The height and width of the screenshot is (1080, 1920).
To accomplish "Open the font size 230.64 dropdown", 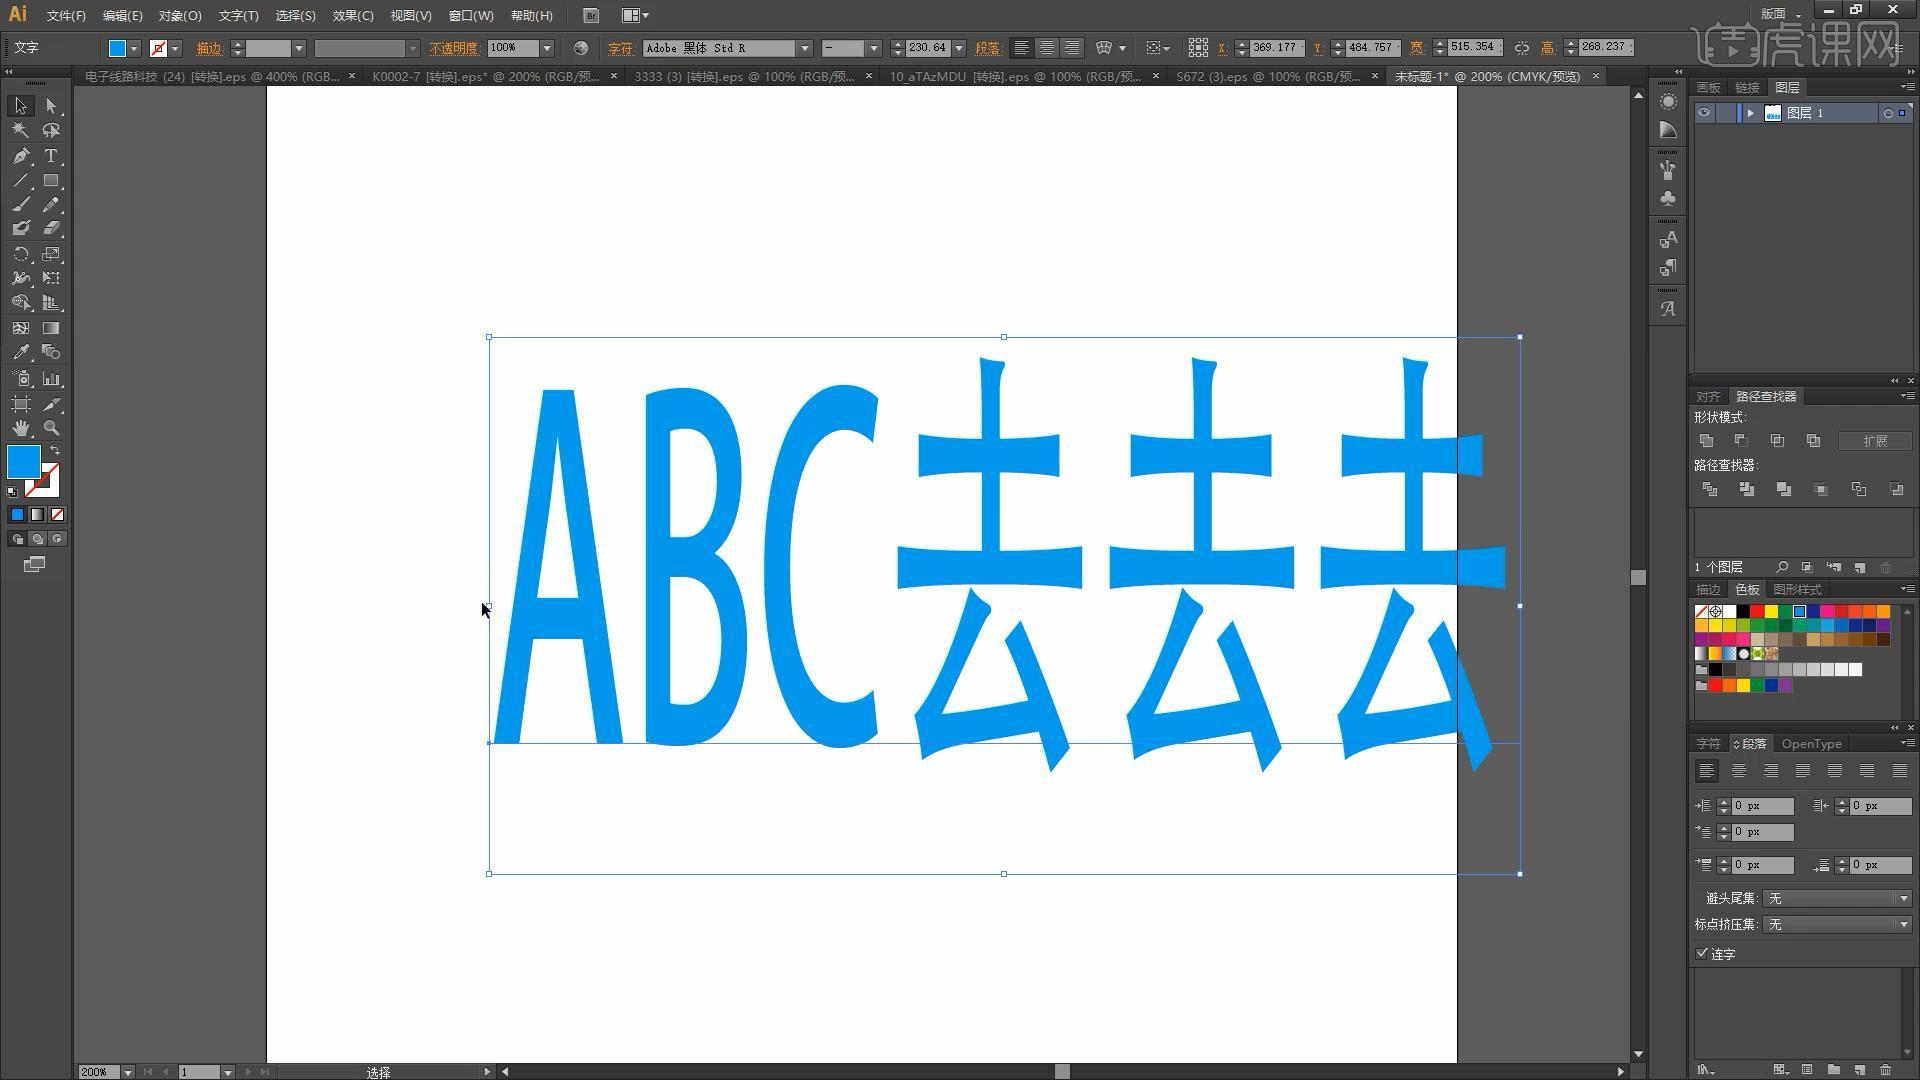I will (959, 48).
